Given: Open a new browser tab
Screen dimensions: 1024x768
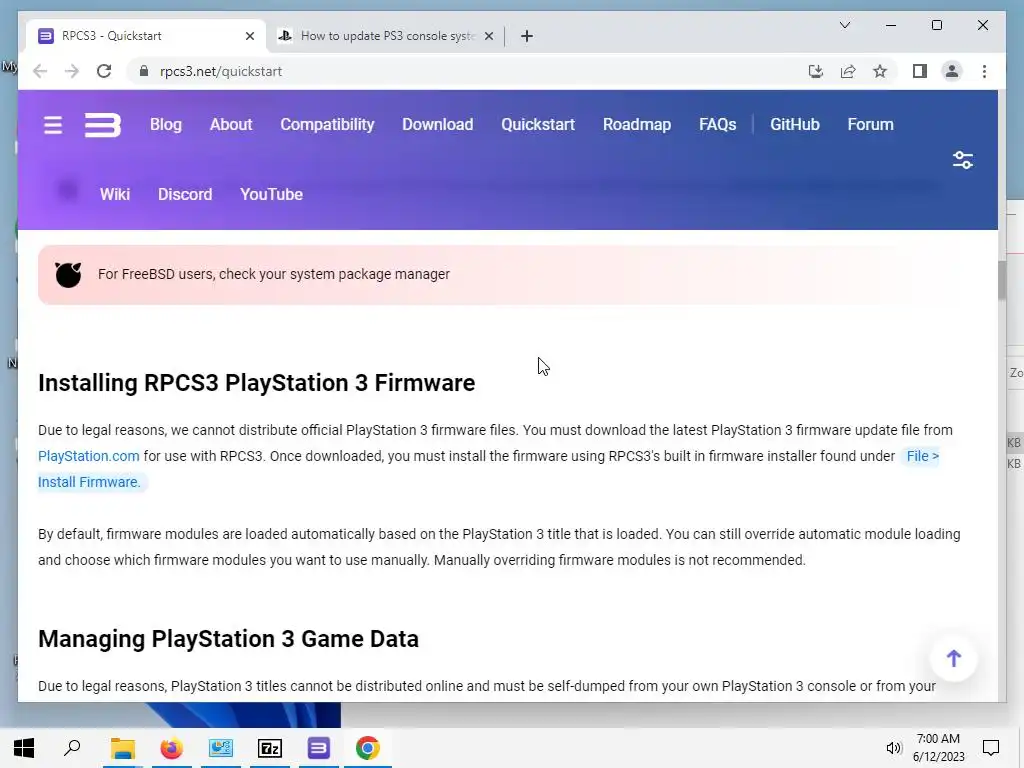Looking at the screenshot, I should [x=527, y=36].
